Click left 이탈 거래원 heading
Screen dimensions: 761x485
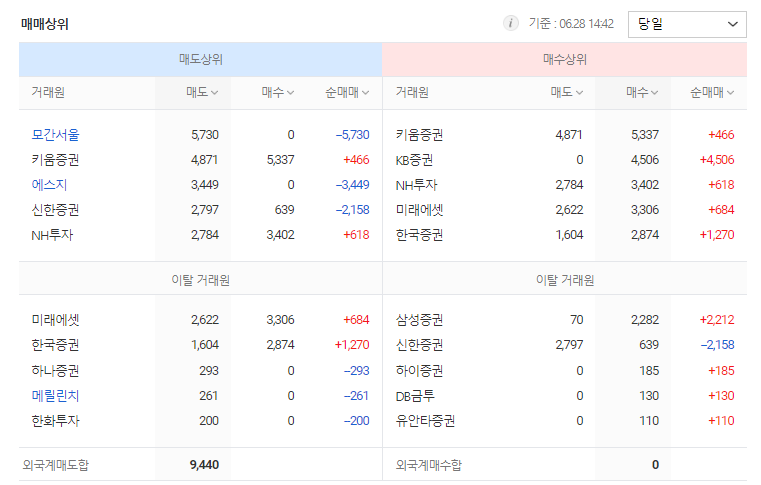pyautogui.click(x=200, y=280)
